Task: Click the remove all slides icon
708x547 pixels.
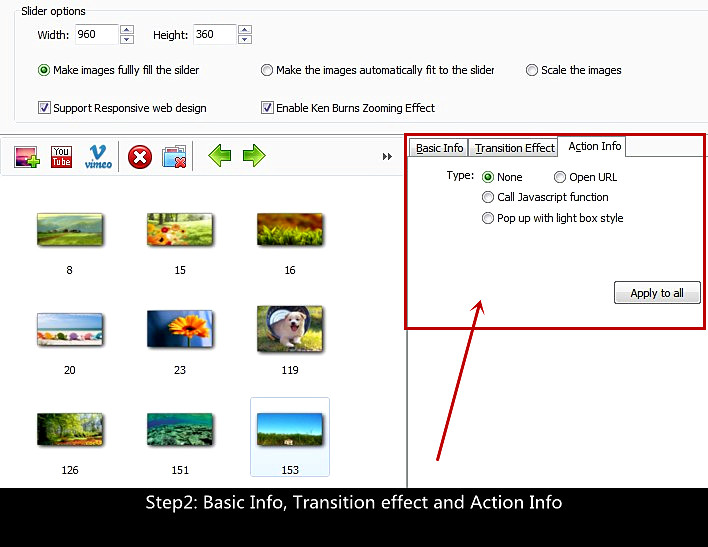Action: 175,157
